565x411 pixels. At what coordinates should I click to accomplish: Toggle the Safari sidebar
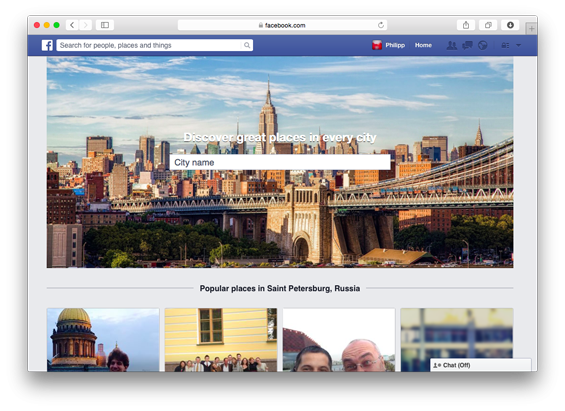point(105,25)
